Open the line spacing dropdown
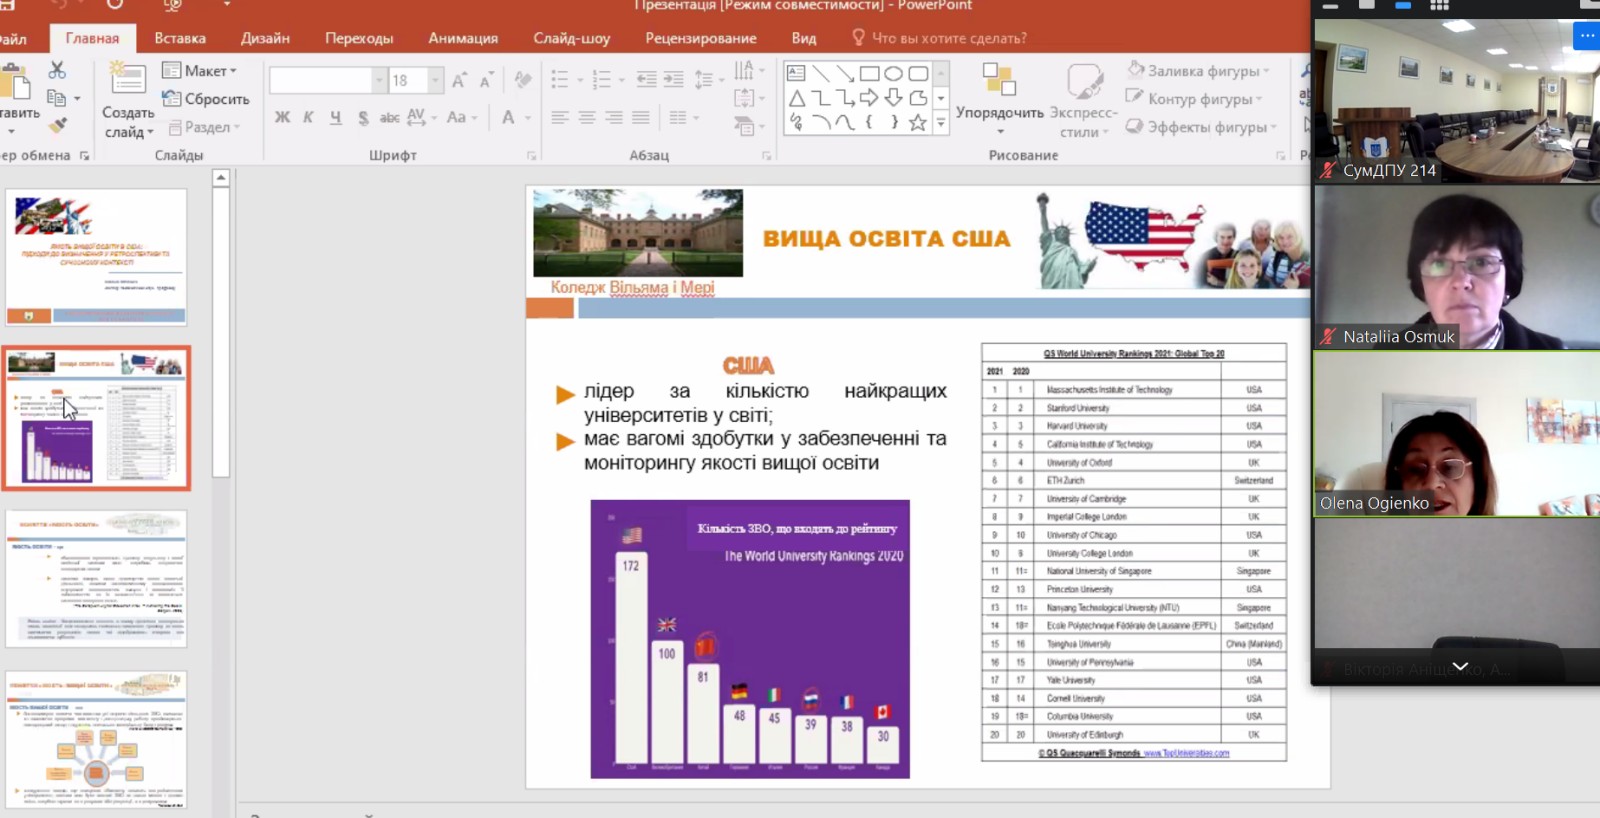The image size is (1600, 818). pyautogui.click(x=708, y=79)
